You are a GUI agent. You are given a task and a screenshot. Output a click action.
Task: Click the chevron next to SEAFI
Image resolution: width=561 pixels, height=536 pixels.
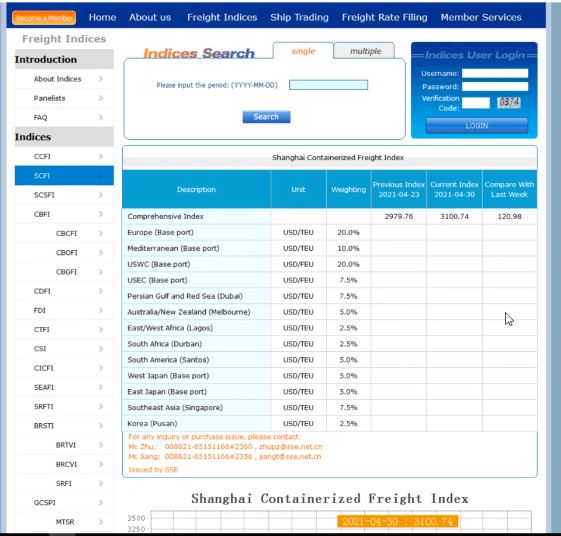point(101,387)
